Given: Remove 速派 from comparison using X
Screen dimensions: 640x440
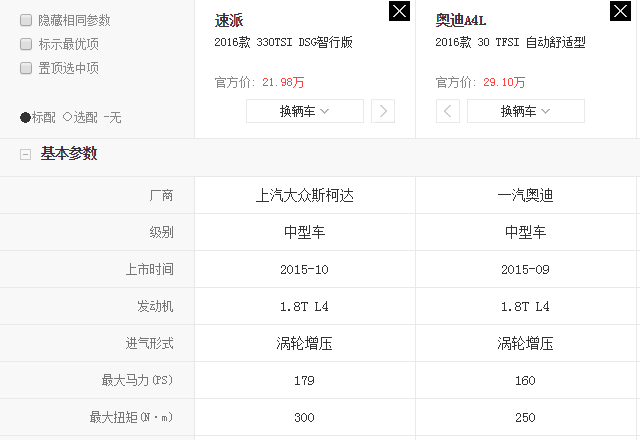Looking at the screenshot, I should 399,11.
